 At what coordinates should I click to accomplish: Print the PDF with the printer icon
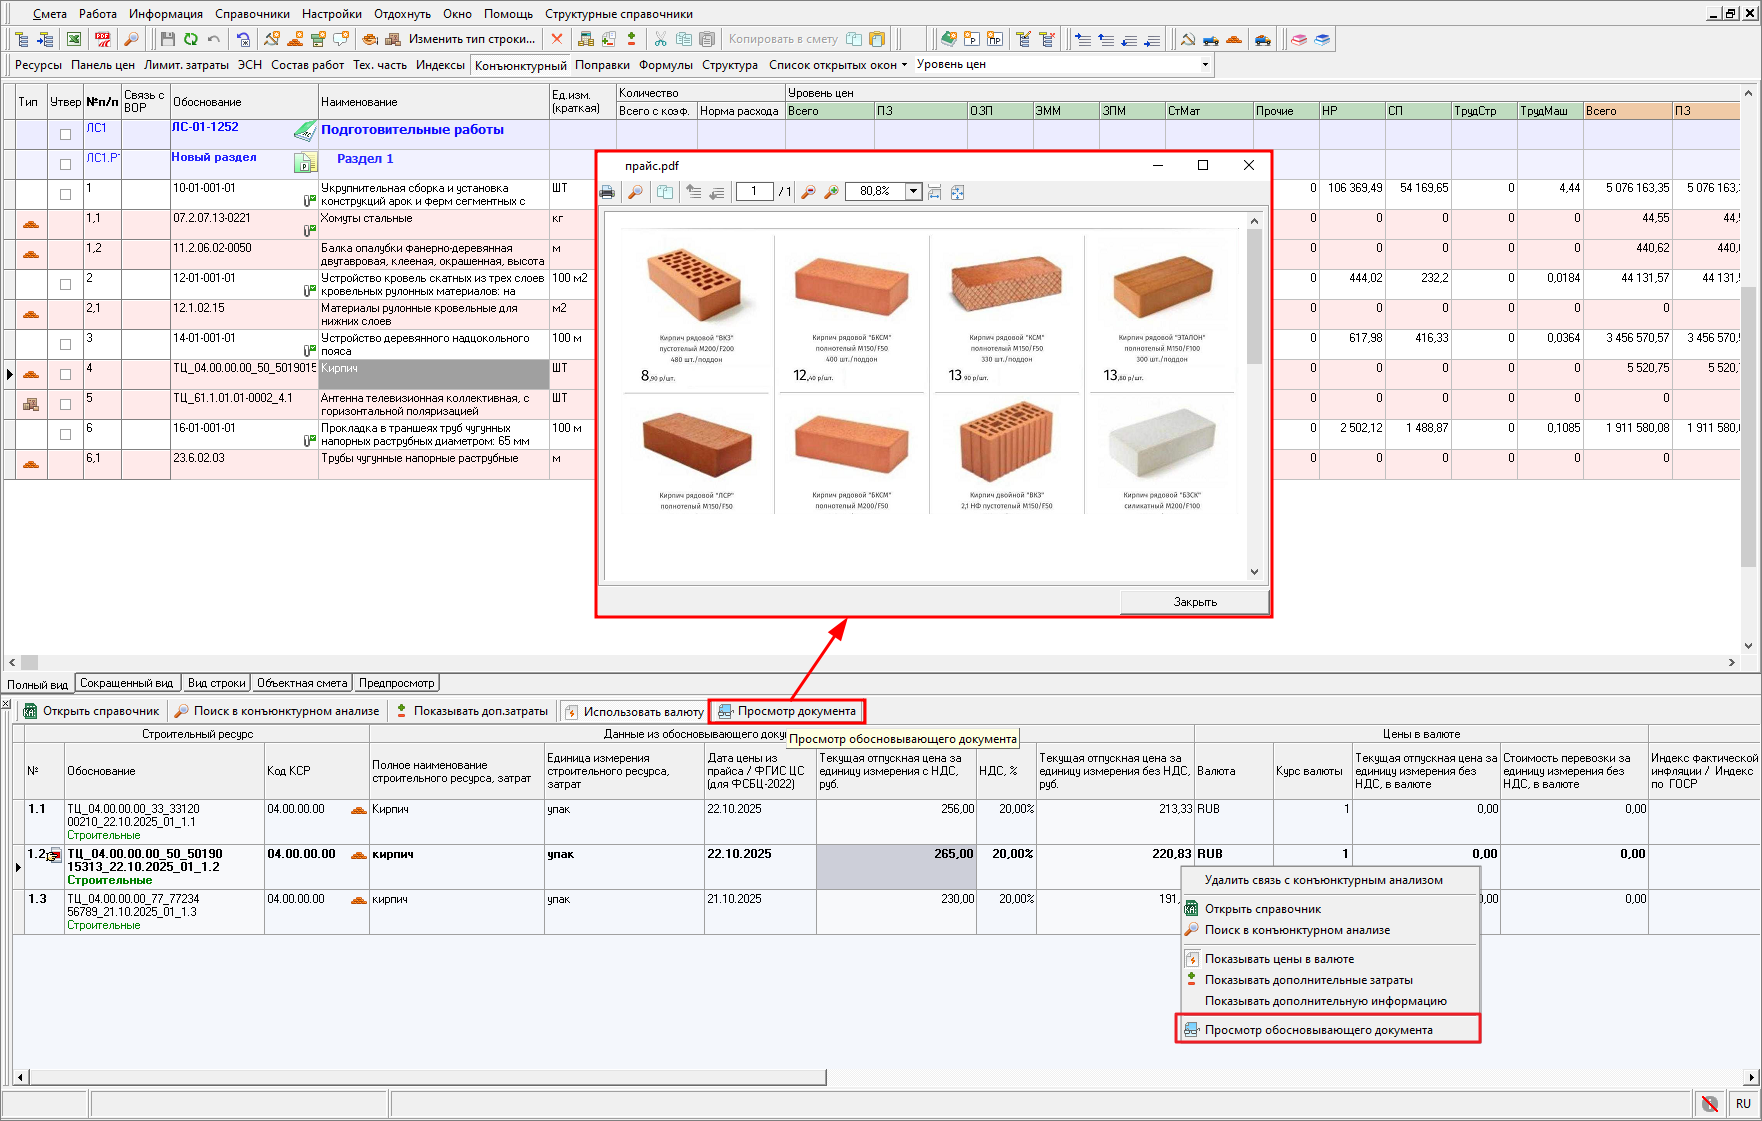coord(607,192)
